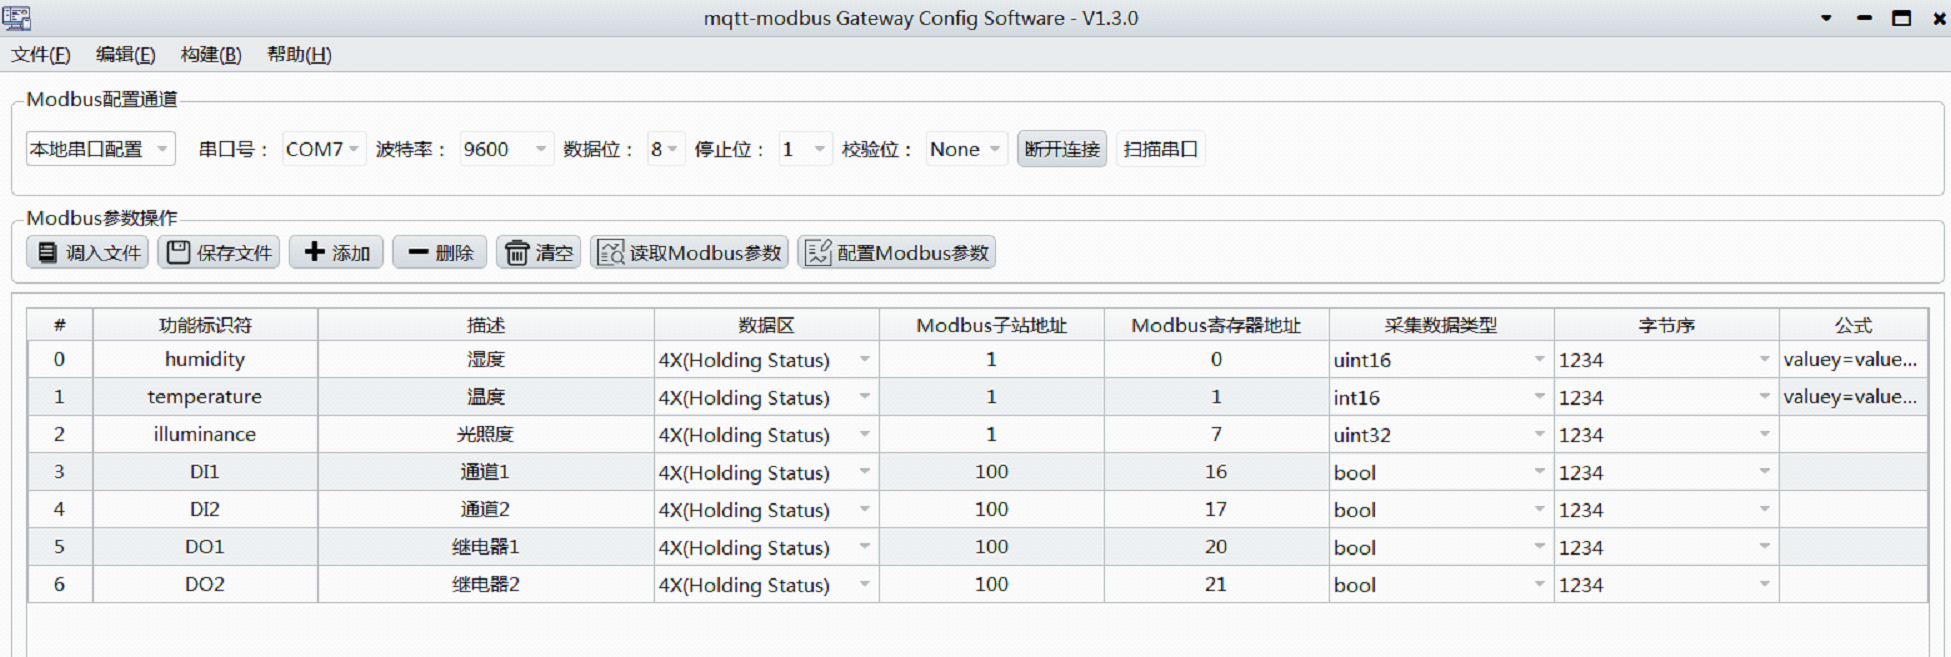Screen dimensions: 1951x657
Task: Click the save file (保存文件) disk icon
Action: tap(178, 253)
